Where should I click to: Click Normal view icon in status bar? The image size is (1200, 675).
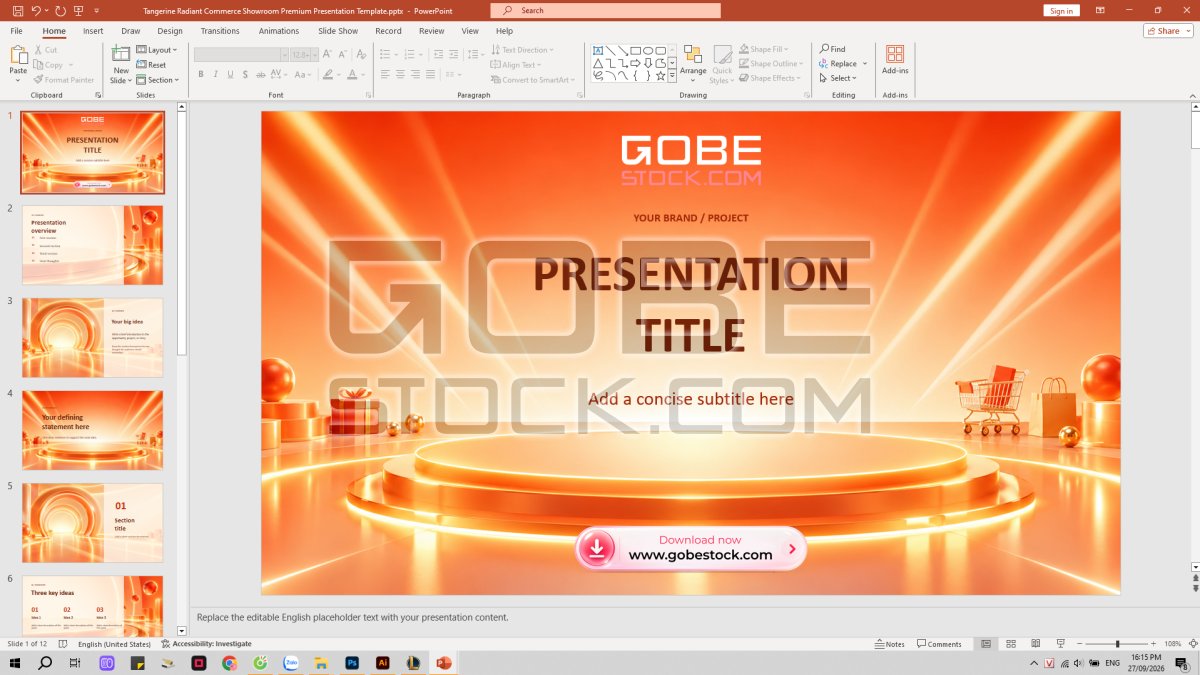[986, 644]
